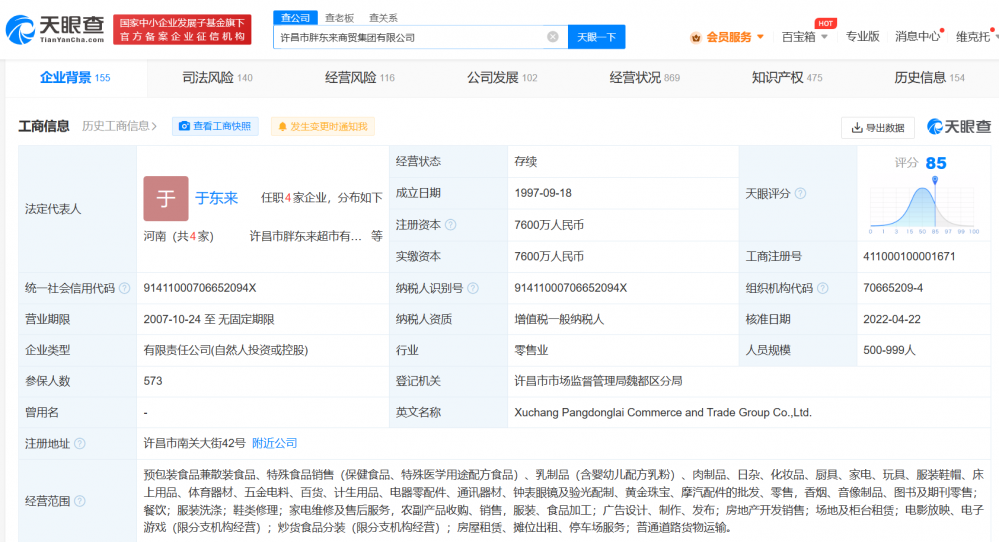This screenshot has height=542, width=999.
Task: Open the 附近公司 link
Action: [274, 443]
